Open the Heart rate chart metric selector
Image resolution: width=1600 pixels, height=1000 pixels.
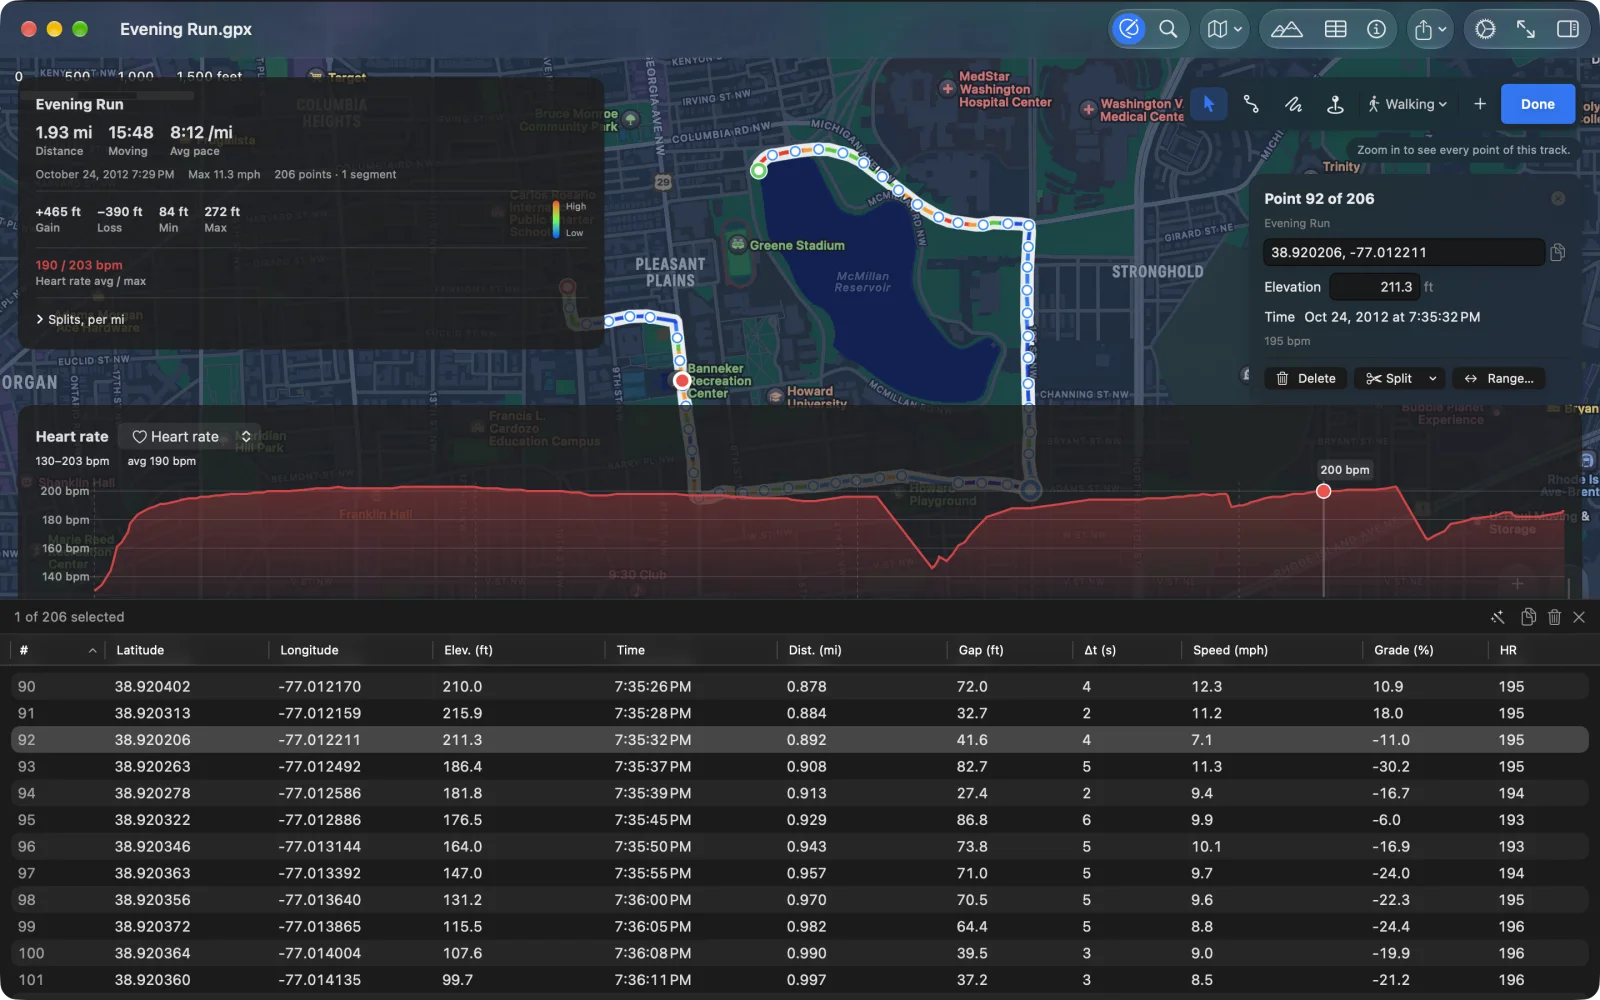190,437
